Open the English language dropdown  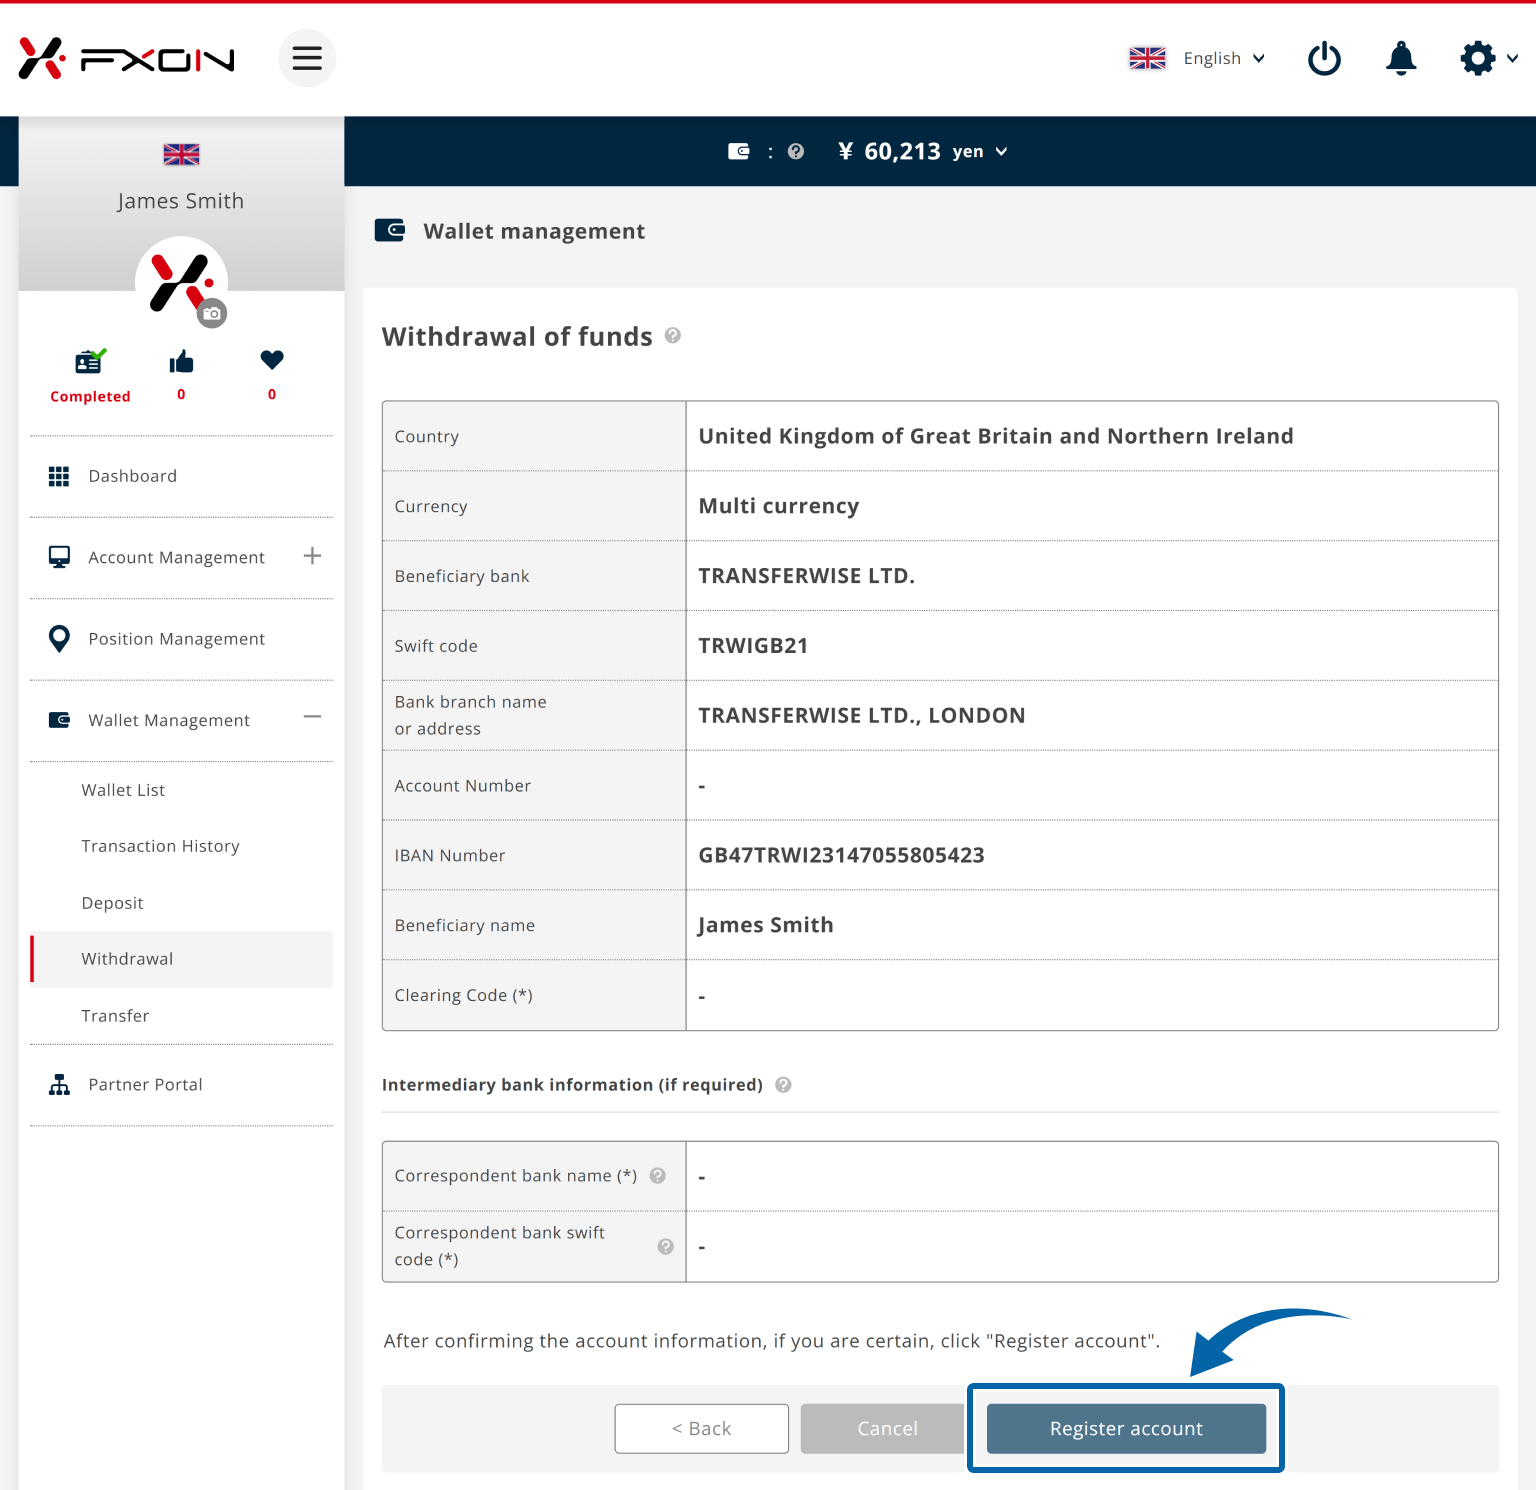click(x=1224, y=58)
